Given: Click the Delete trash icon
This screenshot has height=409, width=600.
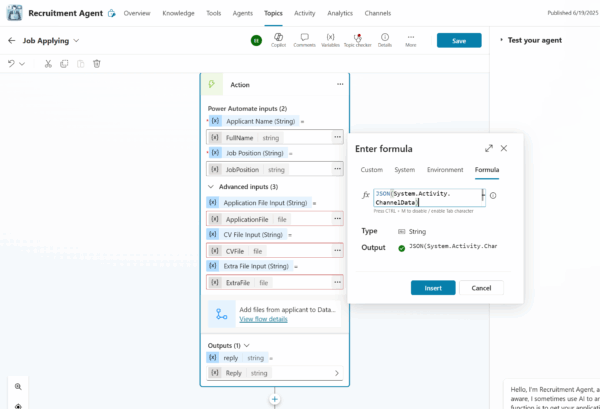Looking at the screenshot, I should pyautogui.click(x=97, y=64).
